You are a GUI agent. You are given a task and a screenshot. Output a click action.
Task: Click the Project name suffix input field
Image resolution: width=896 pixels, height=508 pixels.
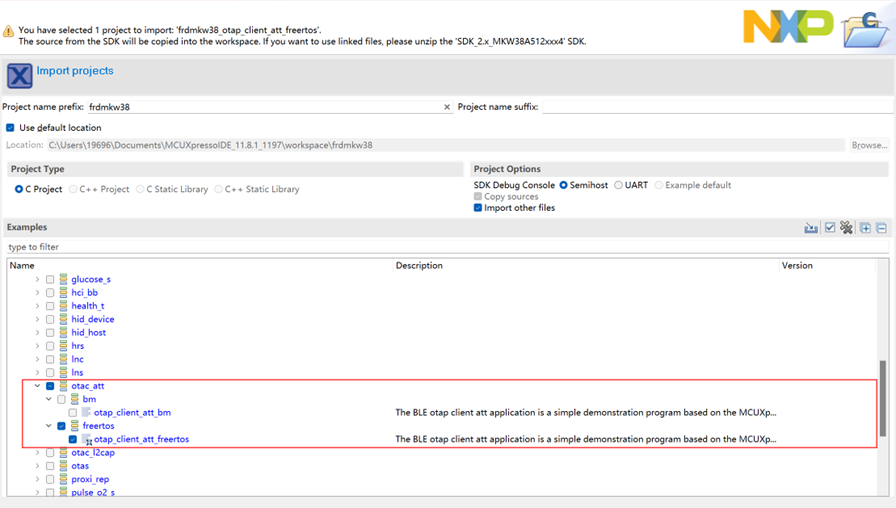coord(717,107)
